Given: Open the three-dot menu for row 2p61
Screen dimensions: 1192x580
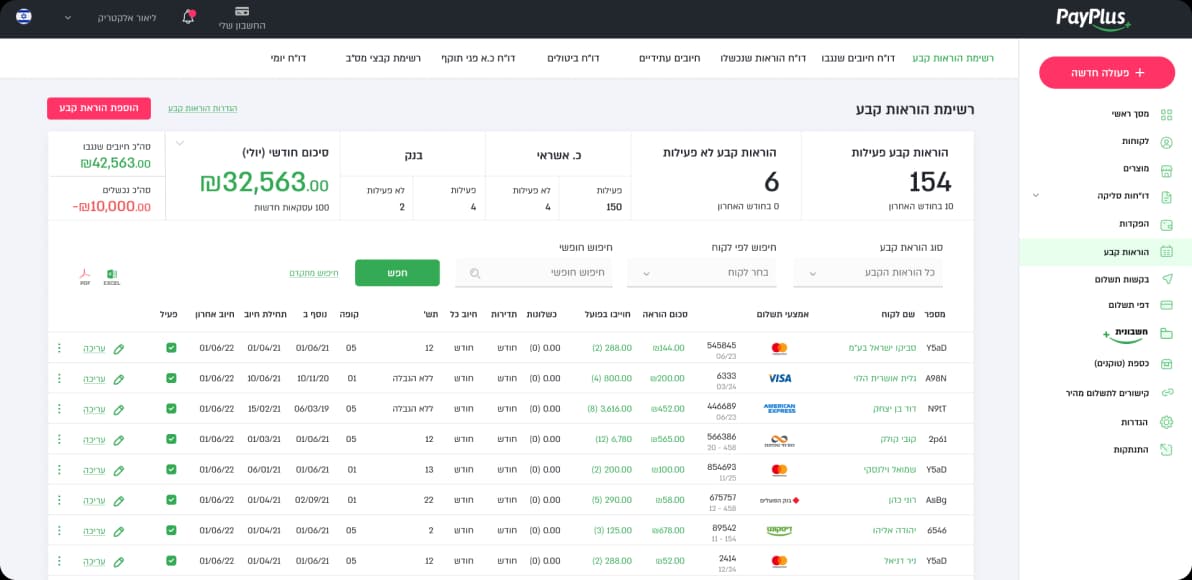Looking at the screenshot, I should point(59,439).
